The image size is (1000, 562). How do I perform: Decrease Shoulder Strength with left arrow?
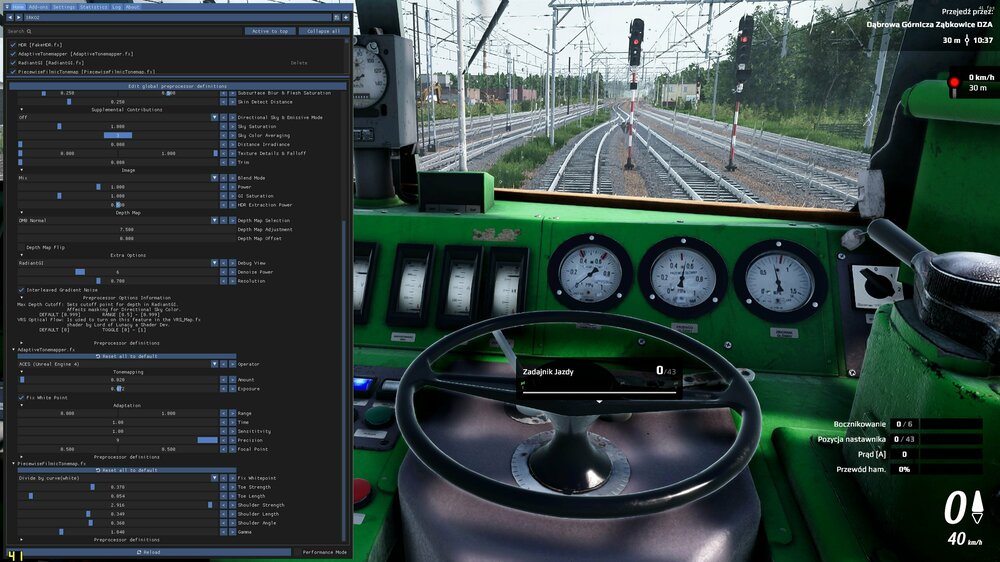coord(222,505)
